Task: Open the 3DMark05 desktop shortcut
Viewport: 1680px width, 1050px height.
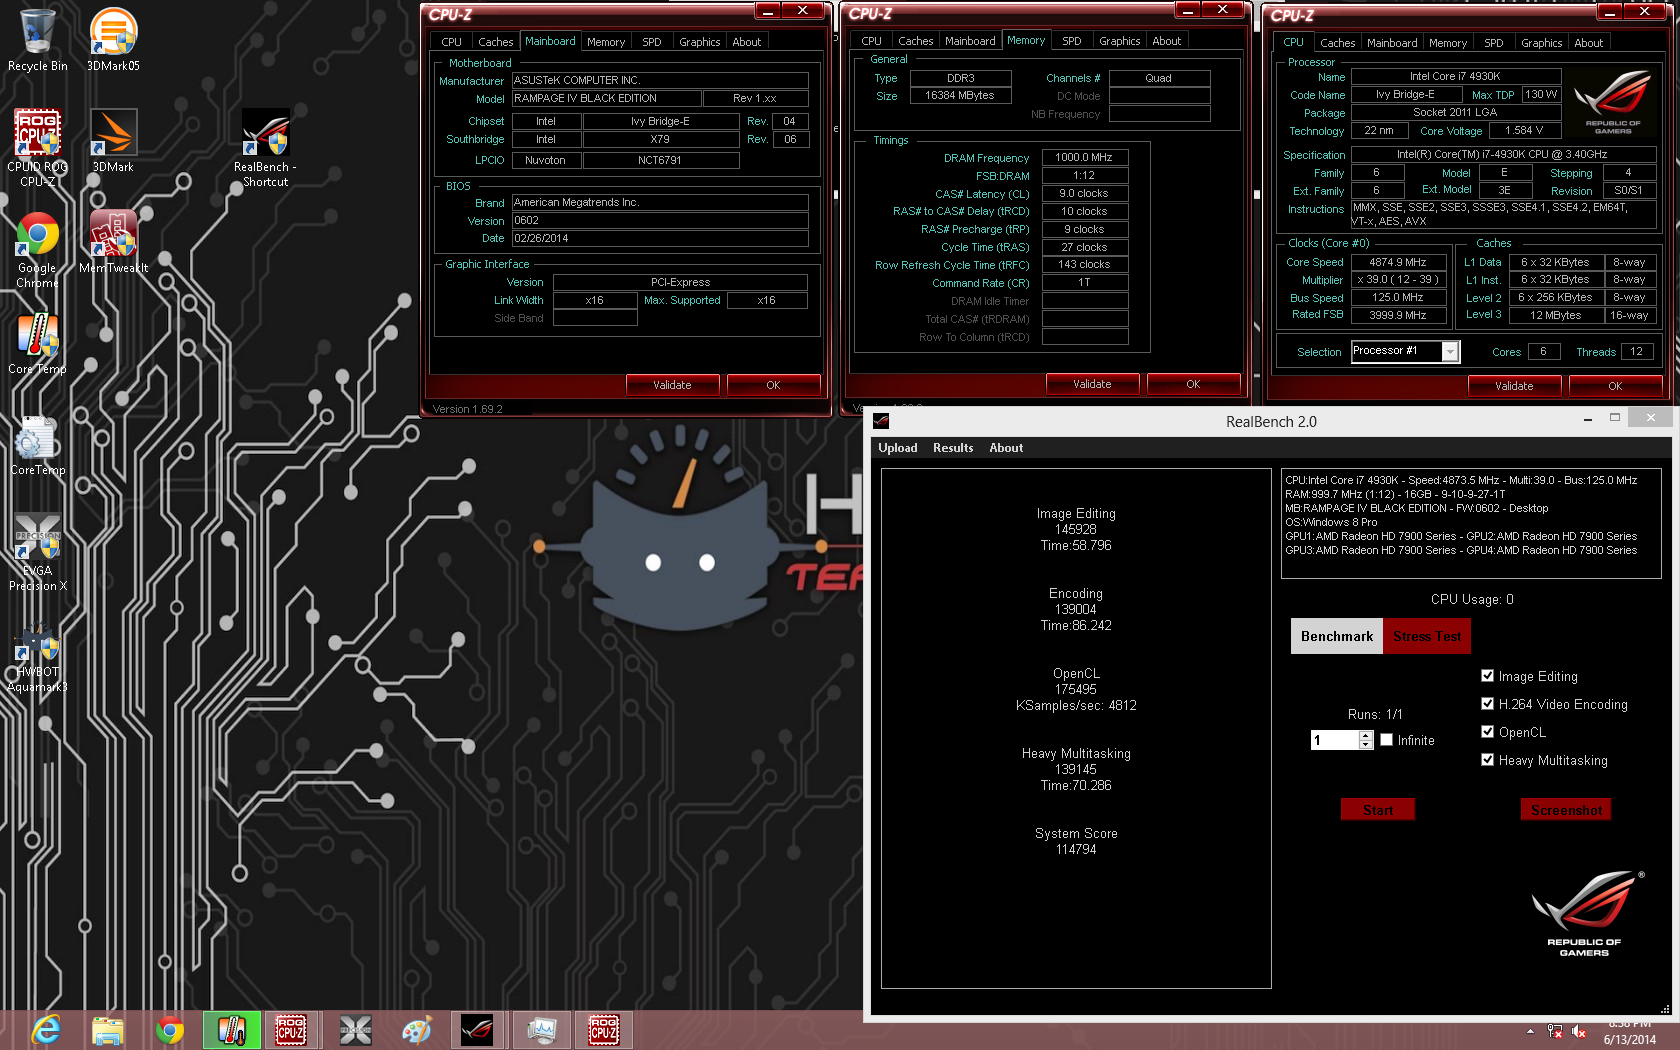Action: [x=113, y=40]
